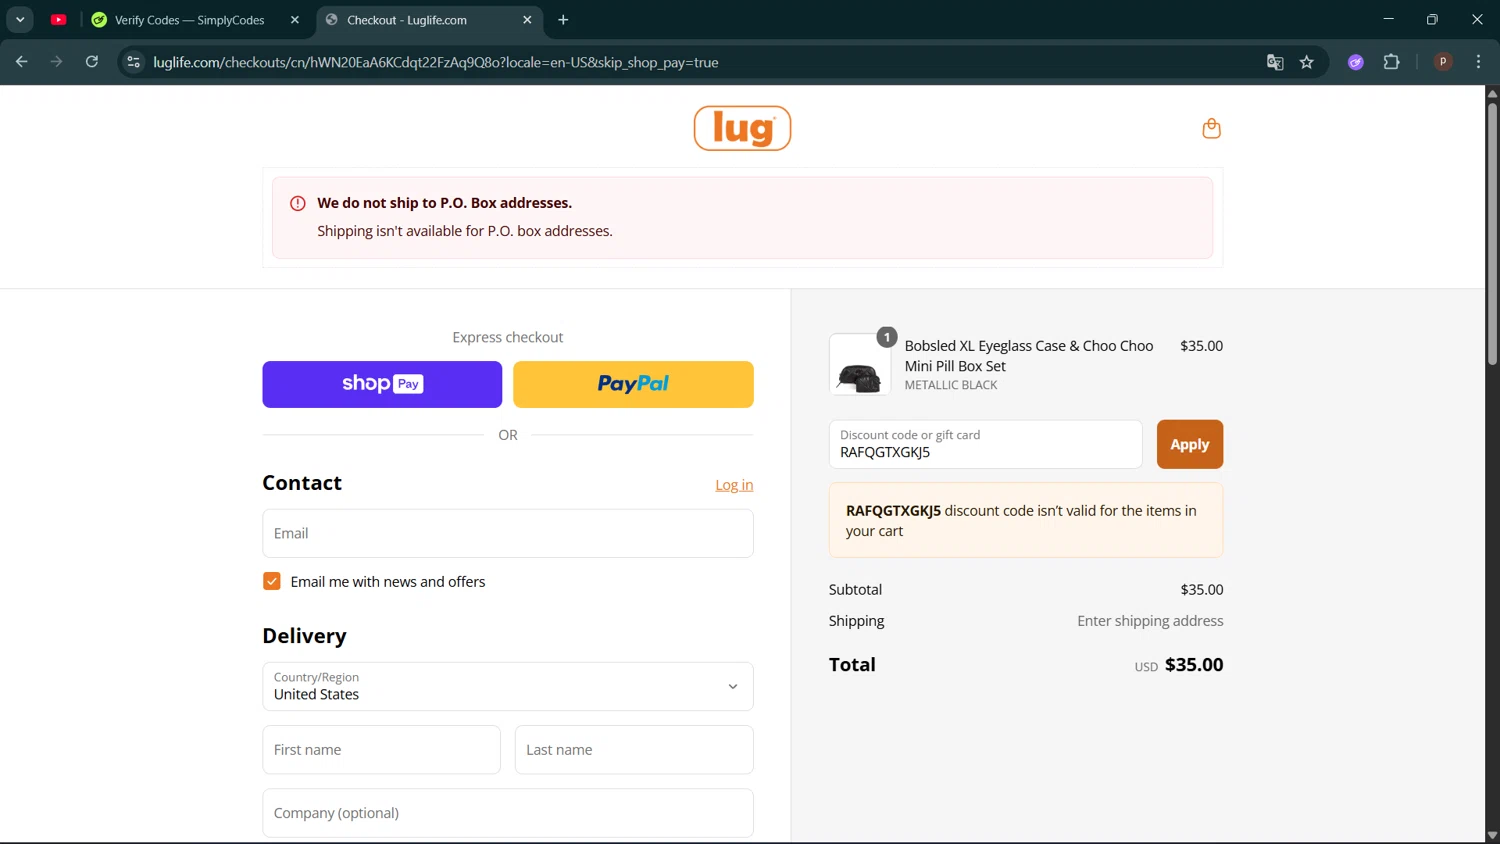Focus the Email input field
The height and width of the screenshot is (844, 1500).
(x=508, y=533)
